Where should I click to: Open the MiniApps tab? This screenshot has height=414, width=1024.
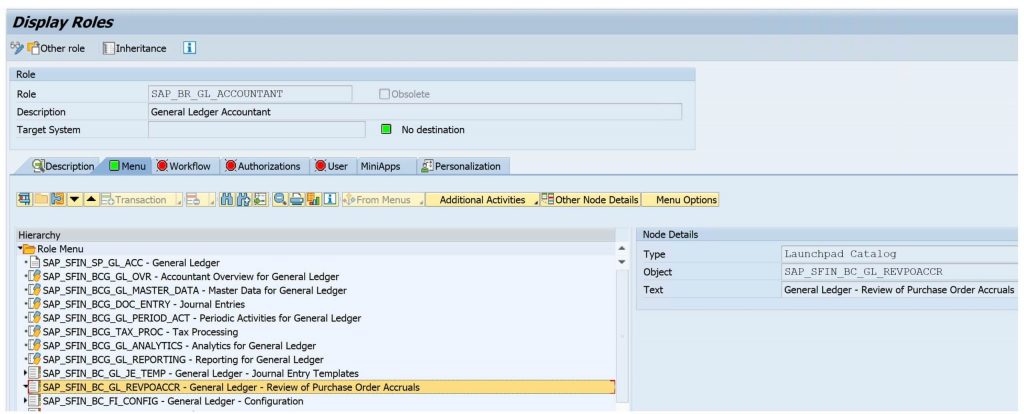(x=380, y=167)
